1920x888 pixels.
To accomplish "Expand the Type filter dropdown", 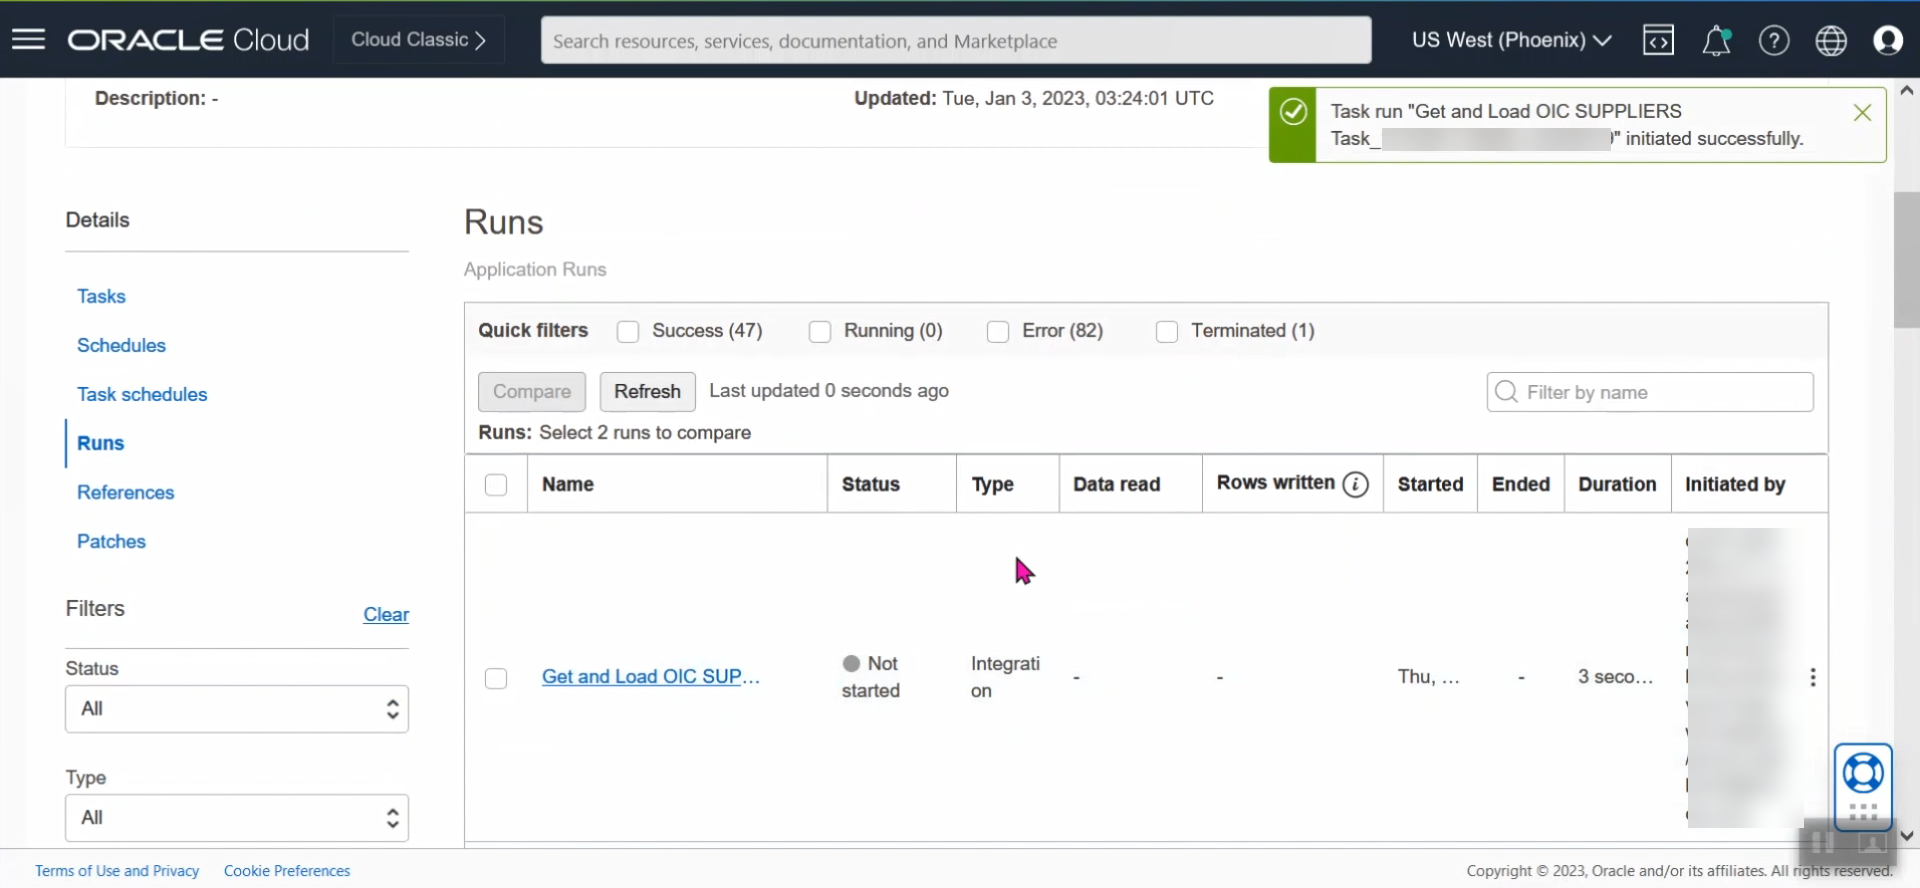I will 237,818.
